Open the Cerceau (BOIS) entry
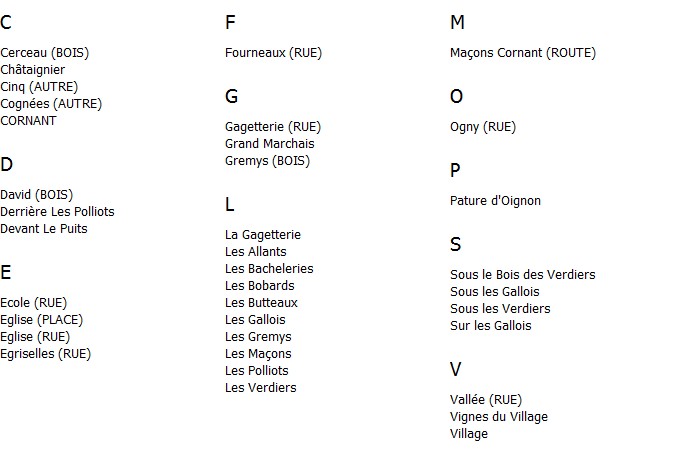Viewport: 675px width, 450px height. [45, 53]
